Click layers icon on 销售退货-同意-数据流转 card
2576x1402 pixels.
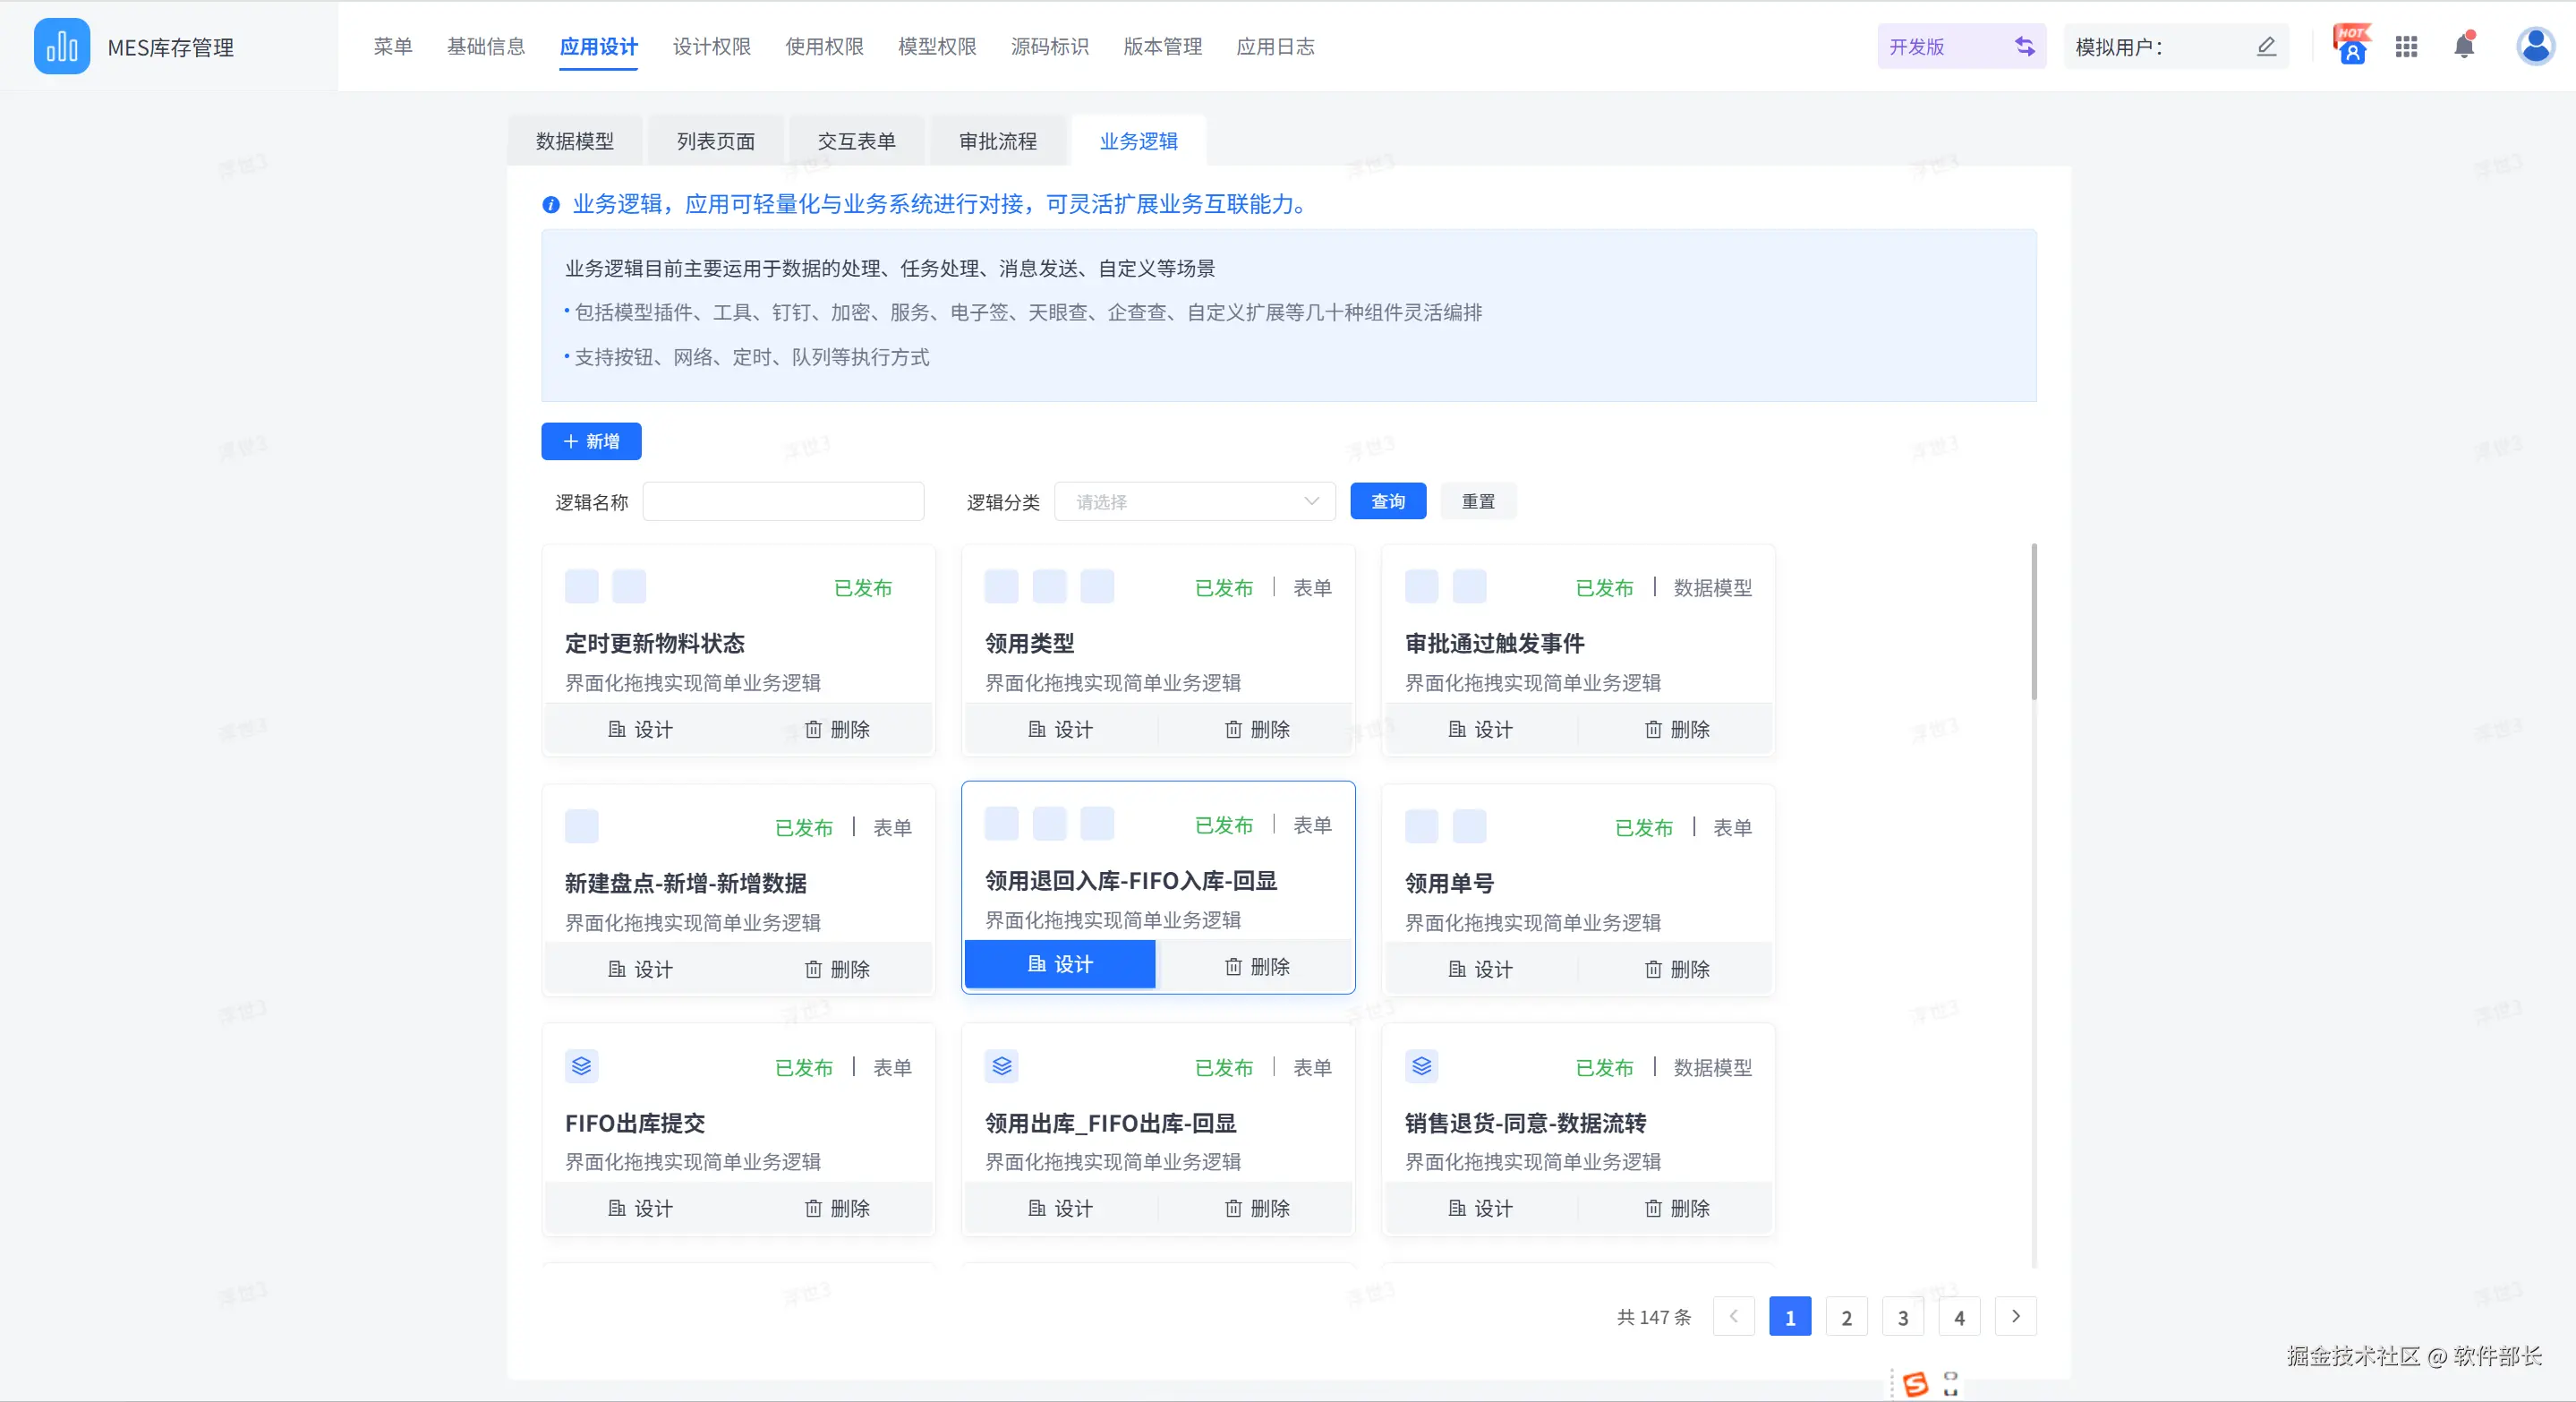(1421, 1066)
